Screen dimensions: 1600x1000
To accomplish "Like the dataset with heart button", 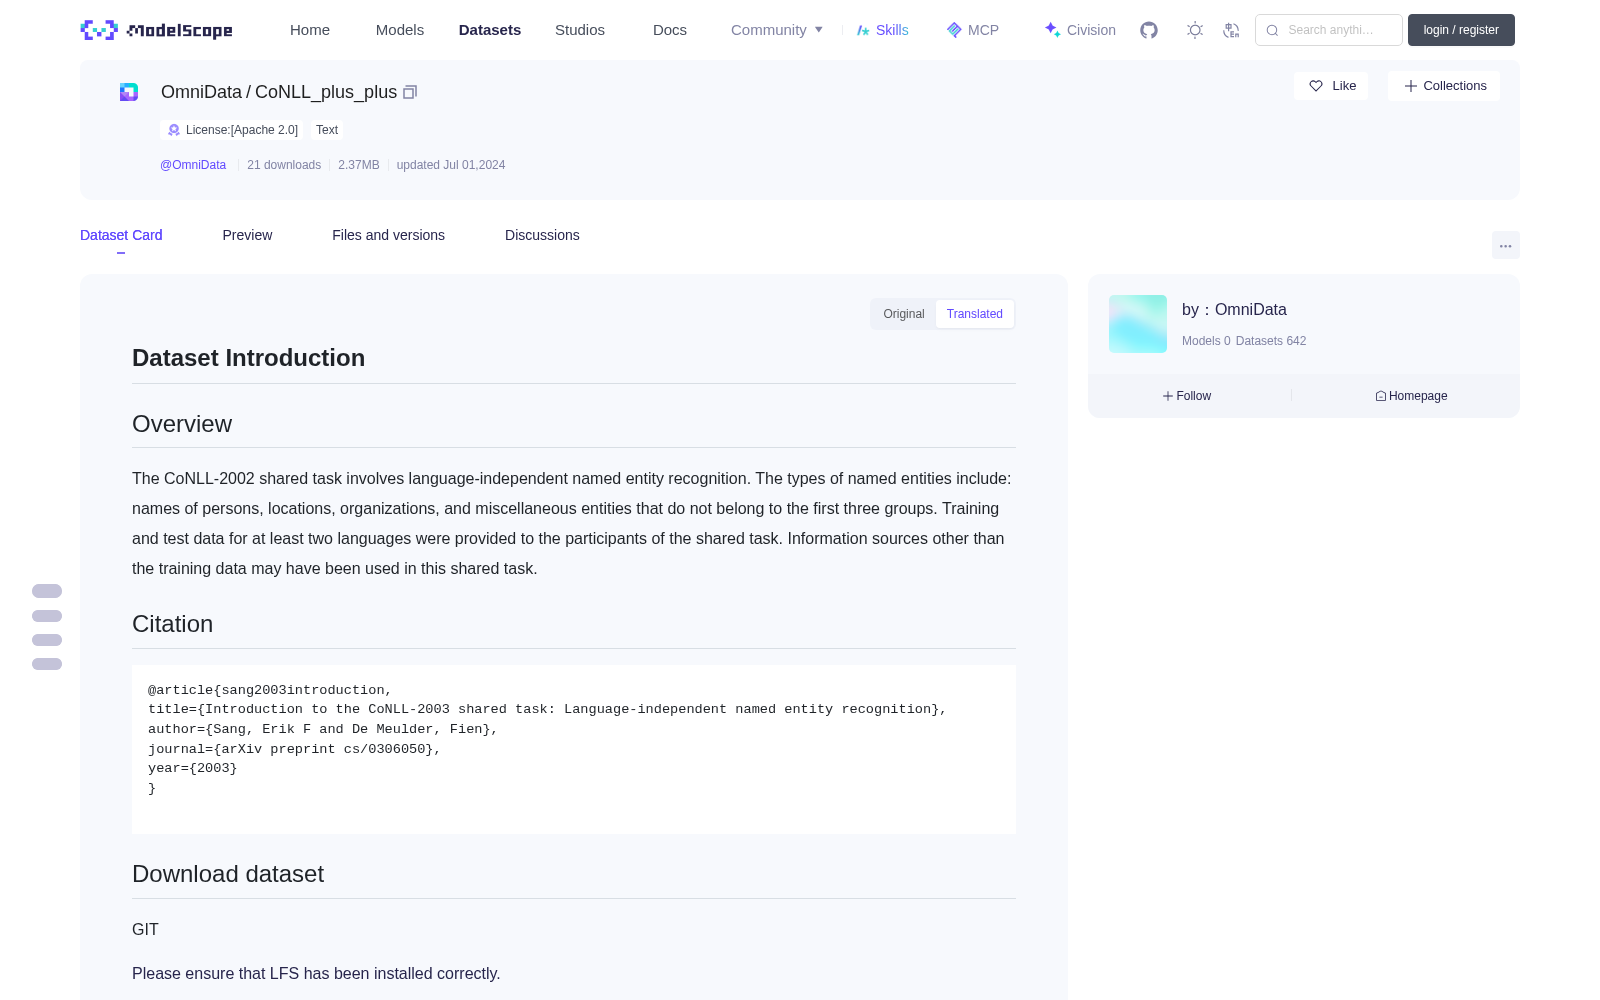I will 1331,86.
